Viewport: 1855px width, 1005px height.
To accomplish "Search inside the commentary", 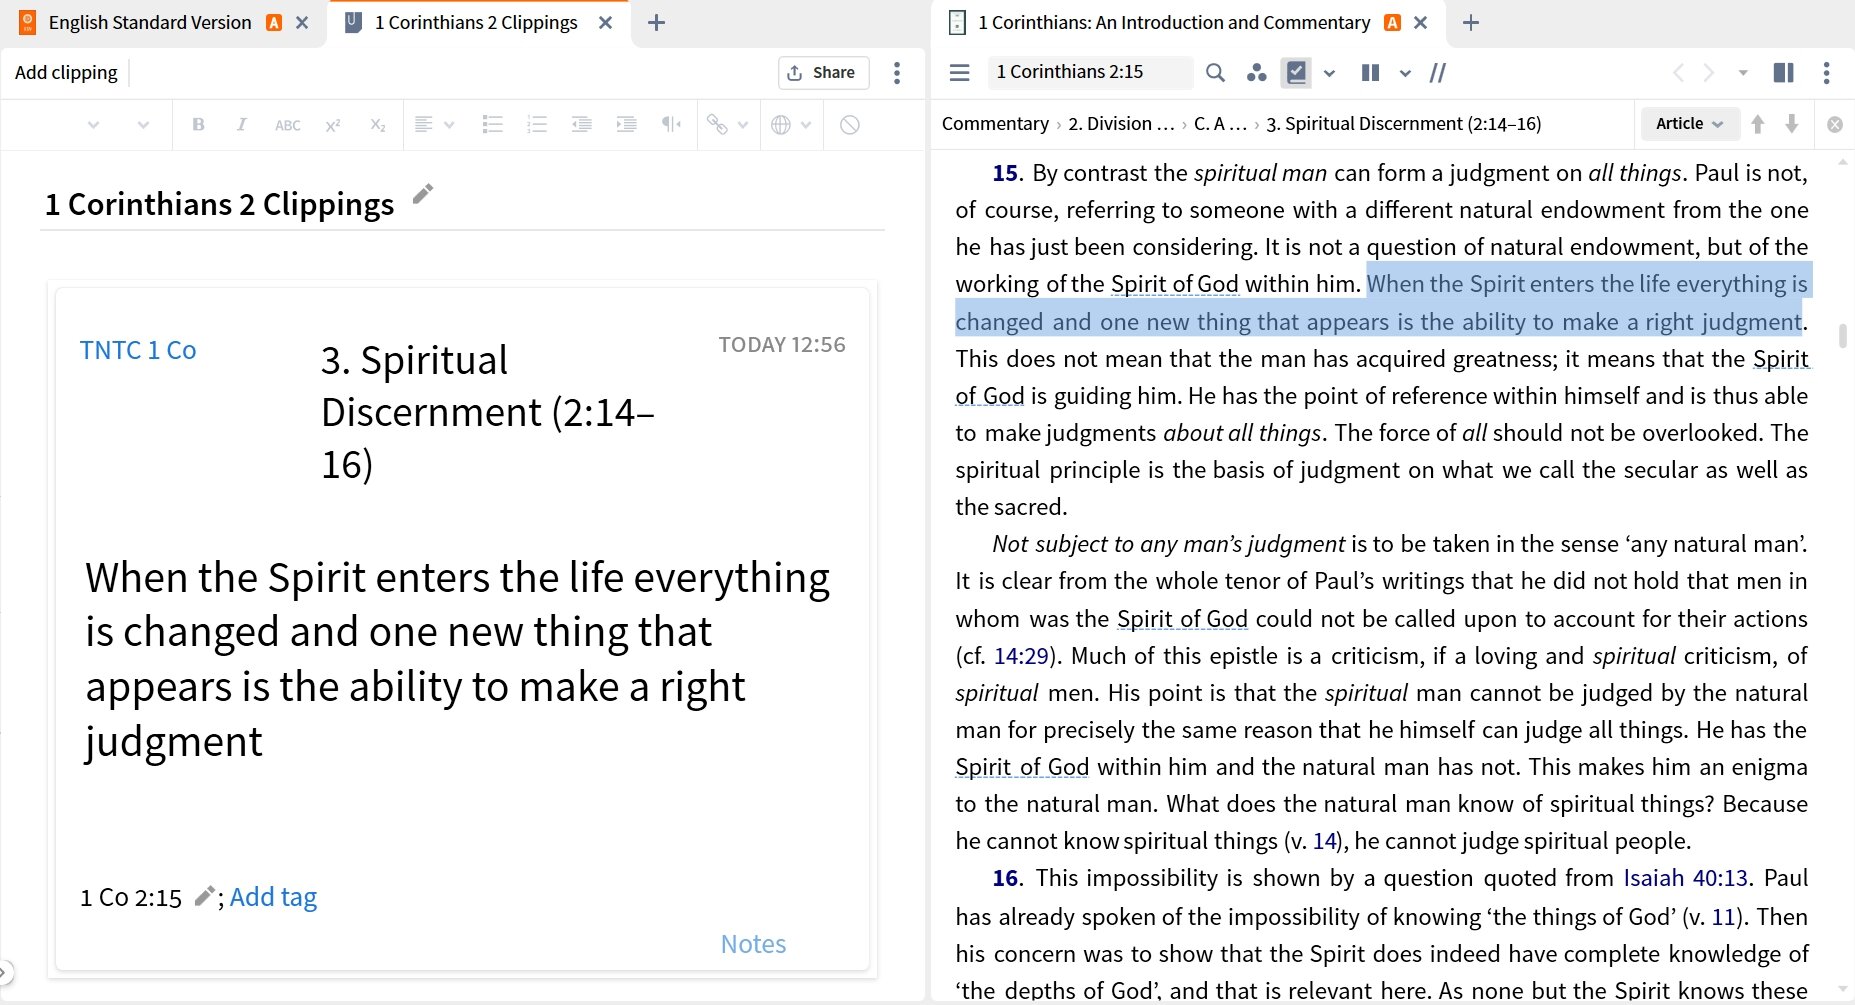I will pyautogui.click(x=1215, y=72).
